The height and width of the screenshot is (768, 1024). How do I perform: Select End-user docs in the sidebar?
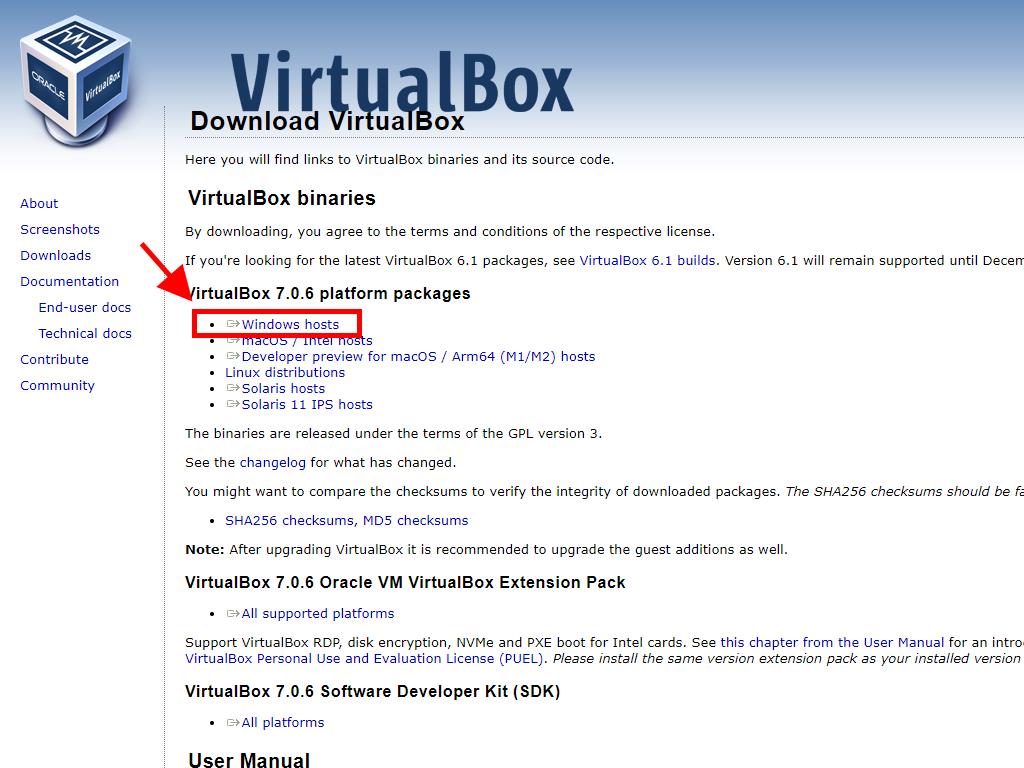click(85, 308)
